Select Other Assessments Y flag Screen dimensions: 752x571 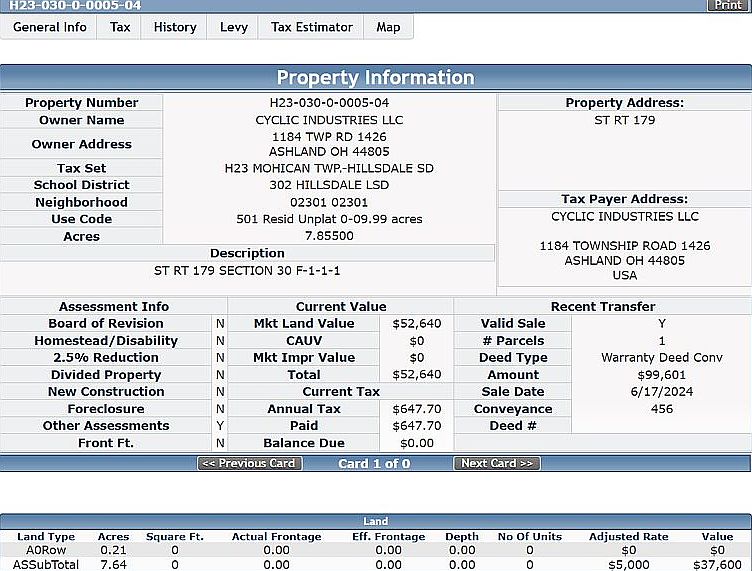[220, 426]
